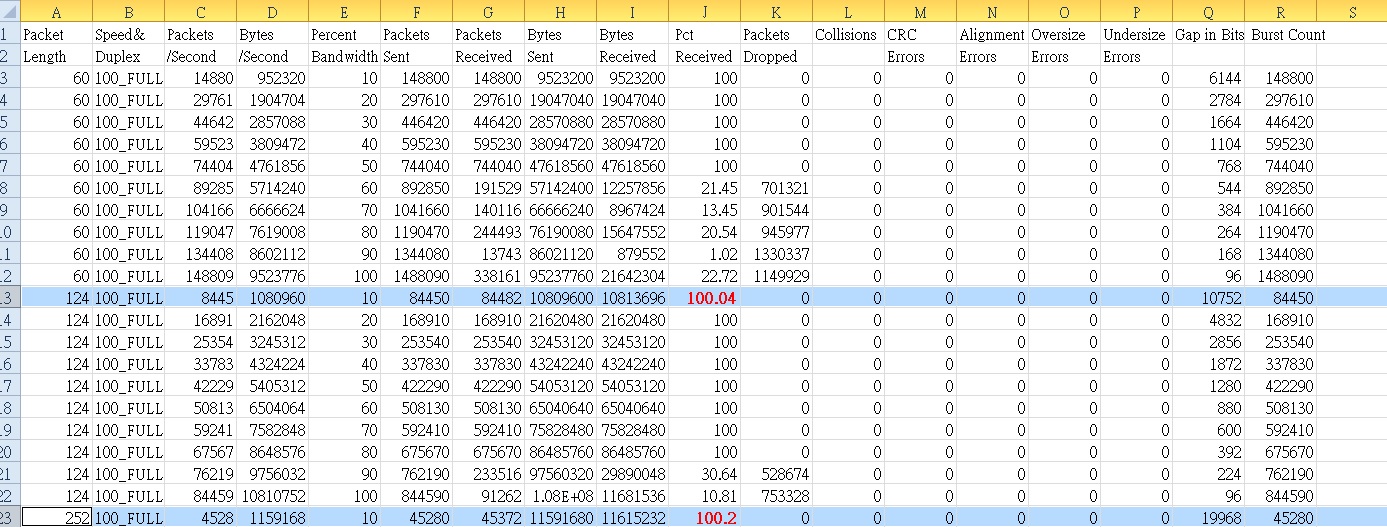Select the bytes received value 21642304
1387x527 pixels.
tap(632, 276)
